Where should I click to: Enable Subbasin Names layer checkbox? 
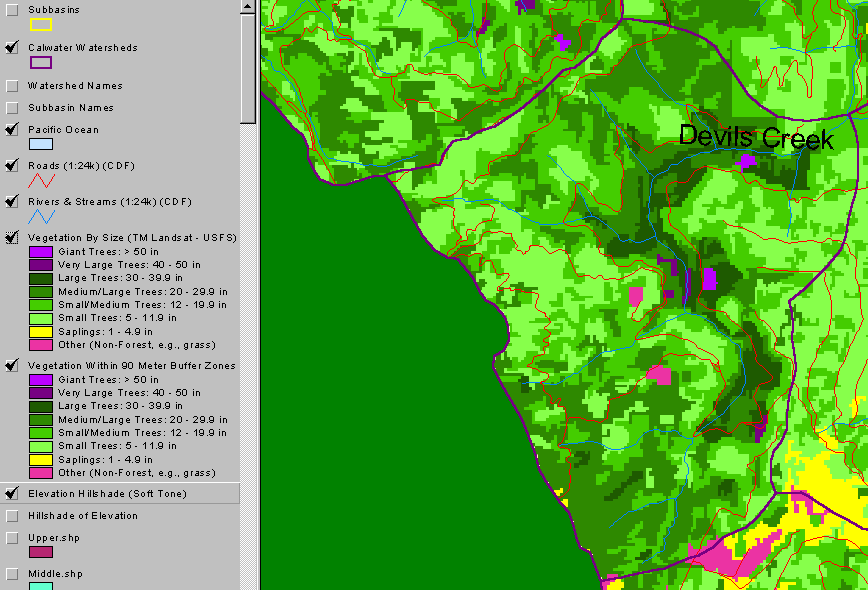tap(12, 108)
